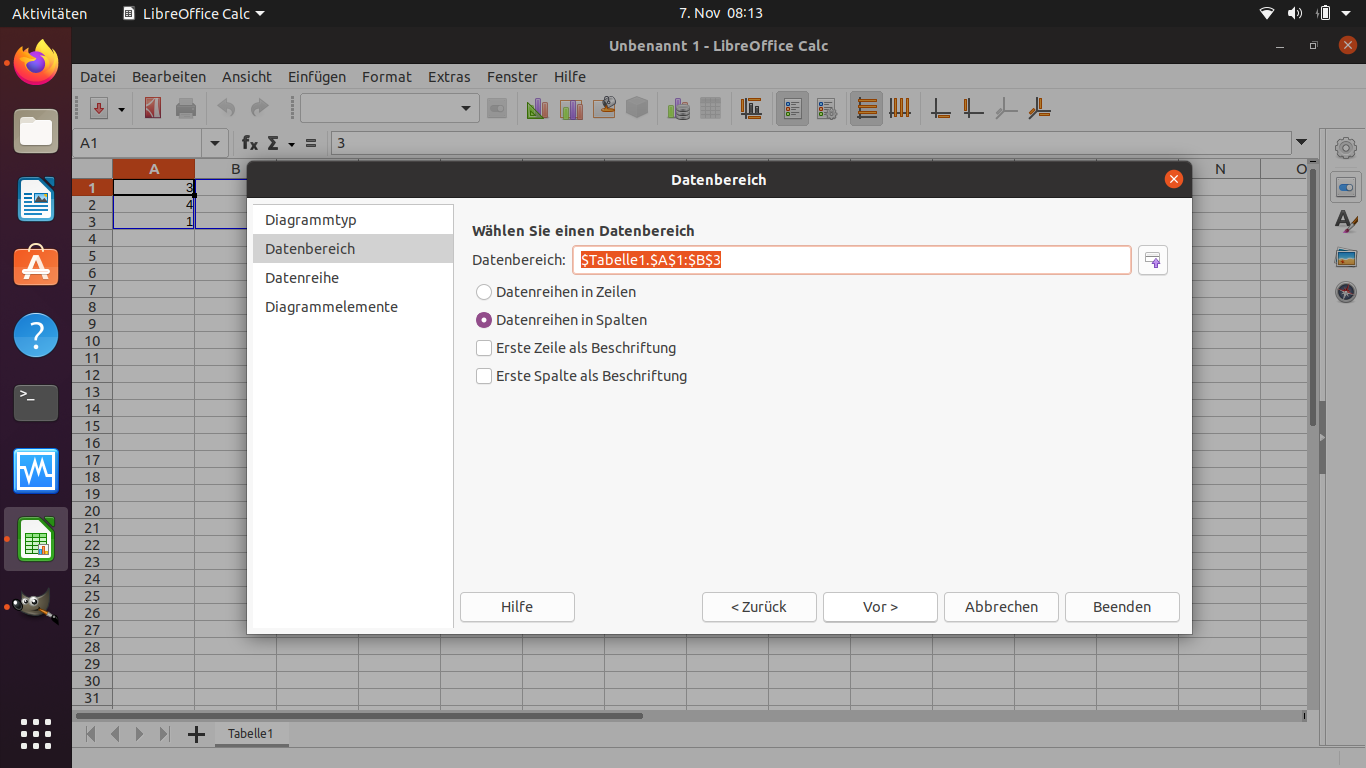Open the sidebar Styles panel icon
Image resolution: width=1366 pixels, height=768 pixels.
(1346, 222)
